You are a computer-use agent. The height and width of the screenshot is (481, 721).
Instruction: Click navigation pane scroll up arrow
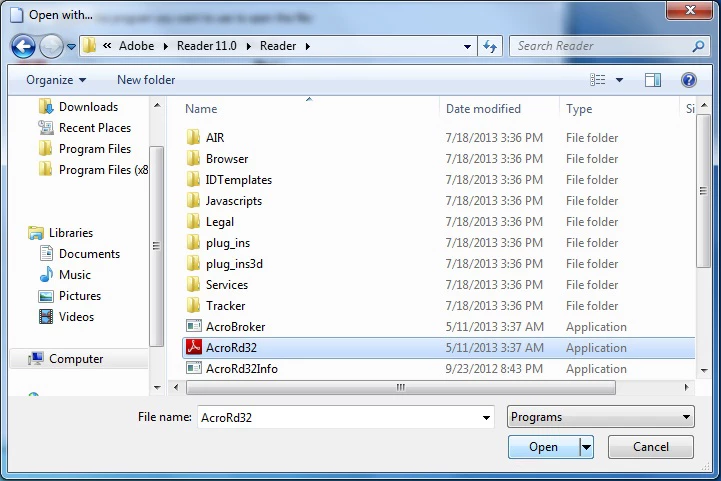coord(157,105)
